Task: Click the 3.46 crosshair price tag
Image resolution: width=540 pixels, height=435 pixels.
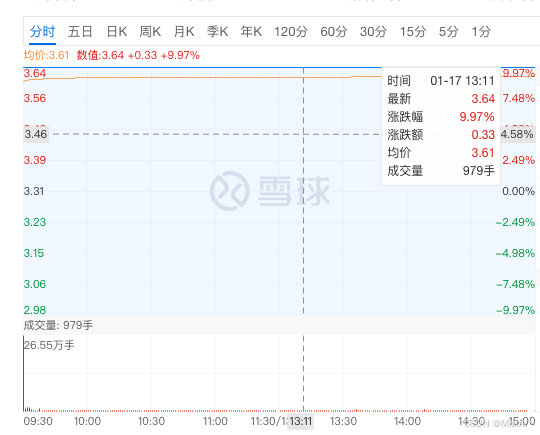Action: click(x=36, y=134)
